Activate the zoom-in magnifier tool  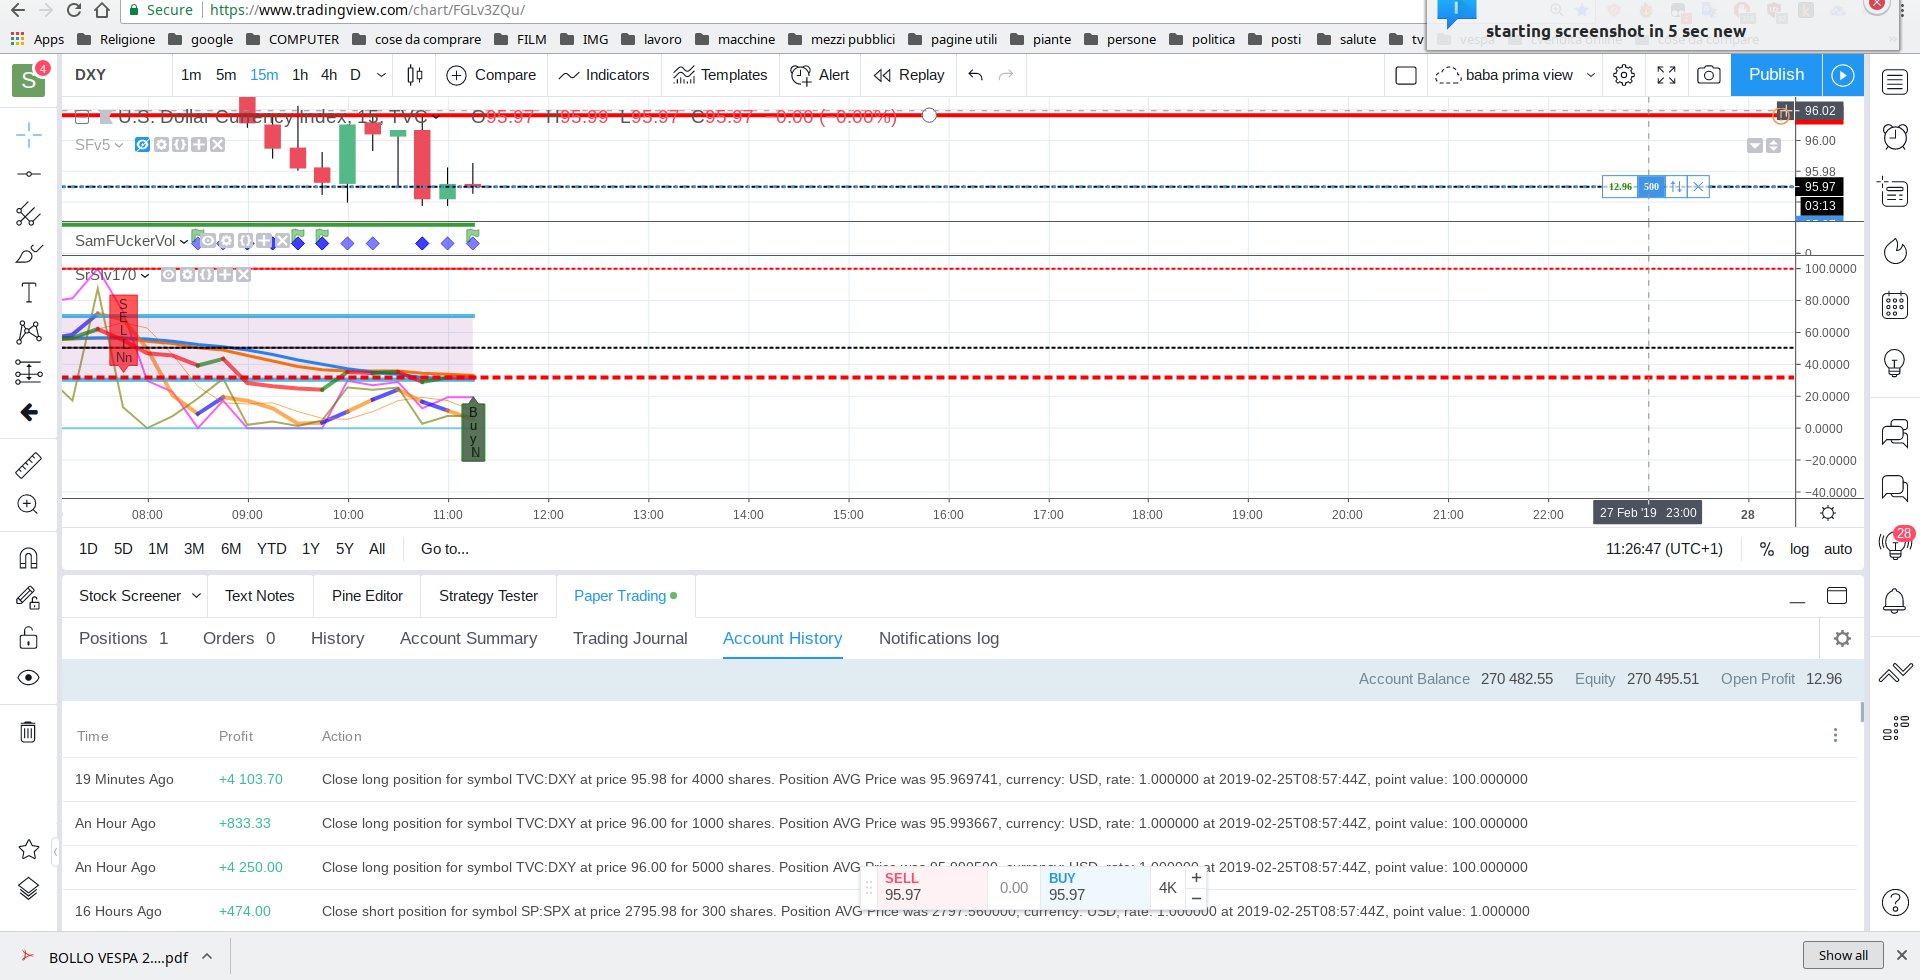pos(28,505)
